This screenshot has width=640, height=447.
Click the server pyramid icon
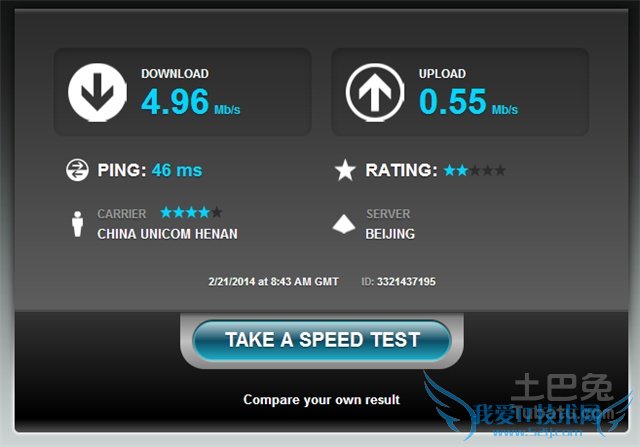(x=344, y=224)
